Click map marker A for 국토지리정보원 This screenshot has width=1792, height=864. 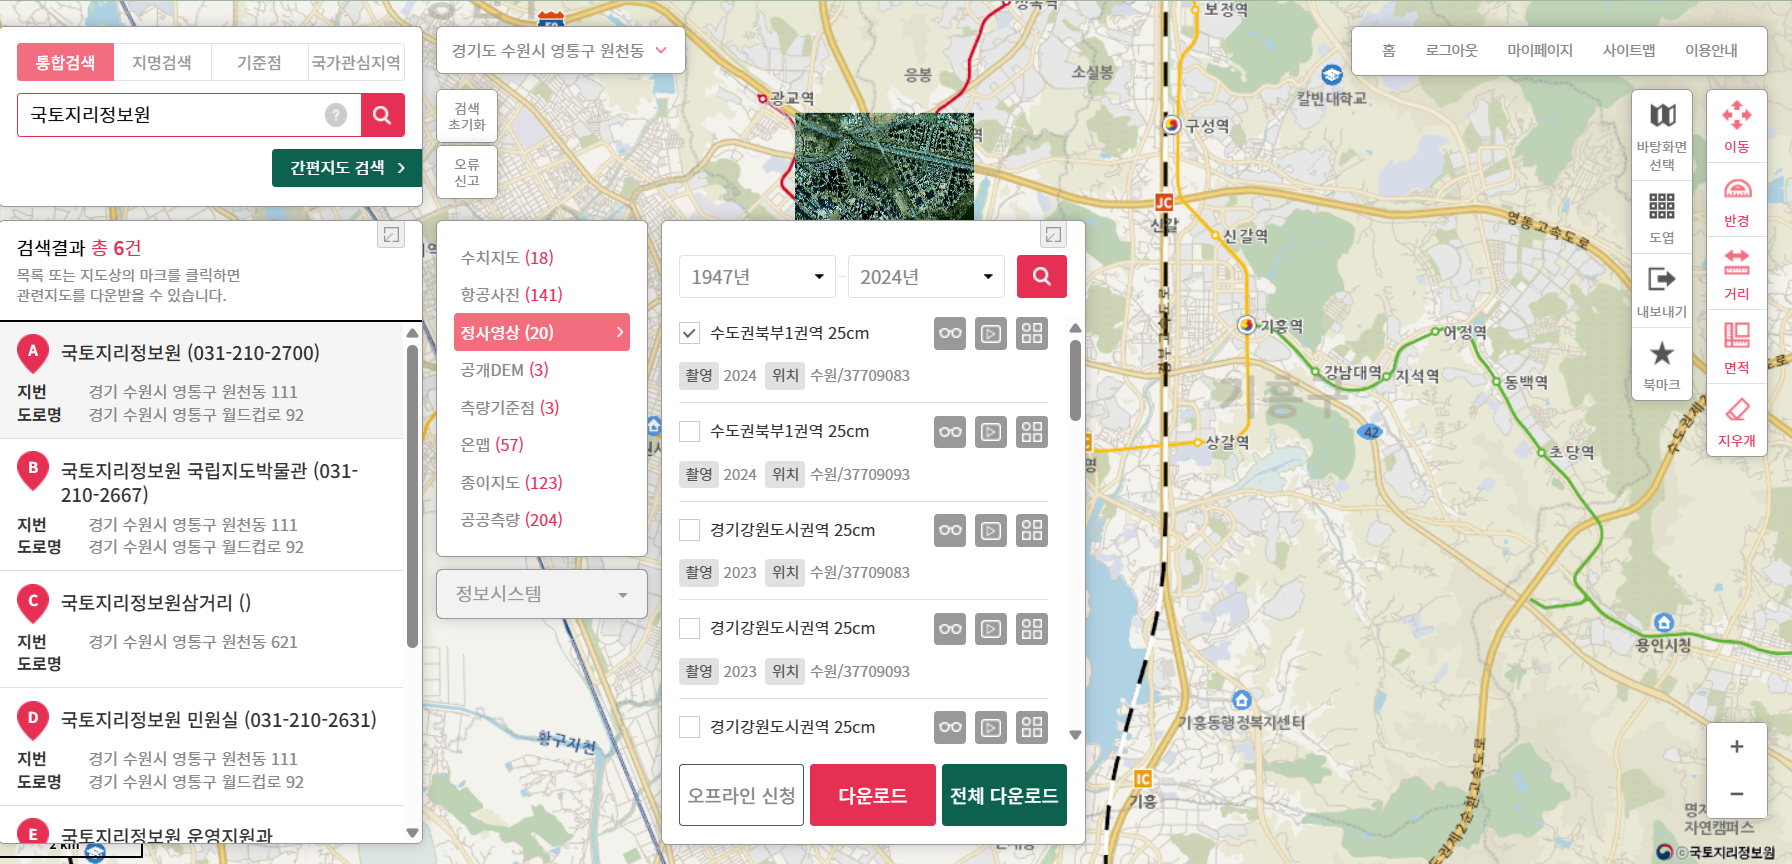pos(33,354)
